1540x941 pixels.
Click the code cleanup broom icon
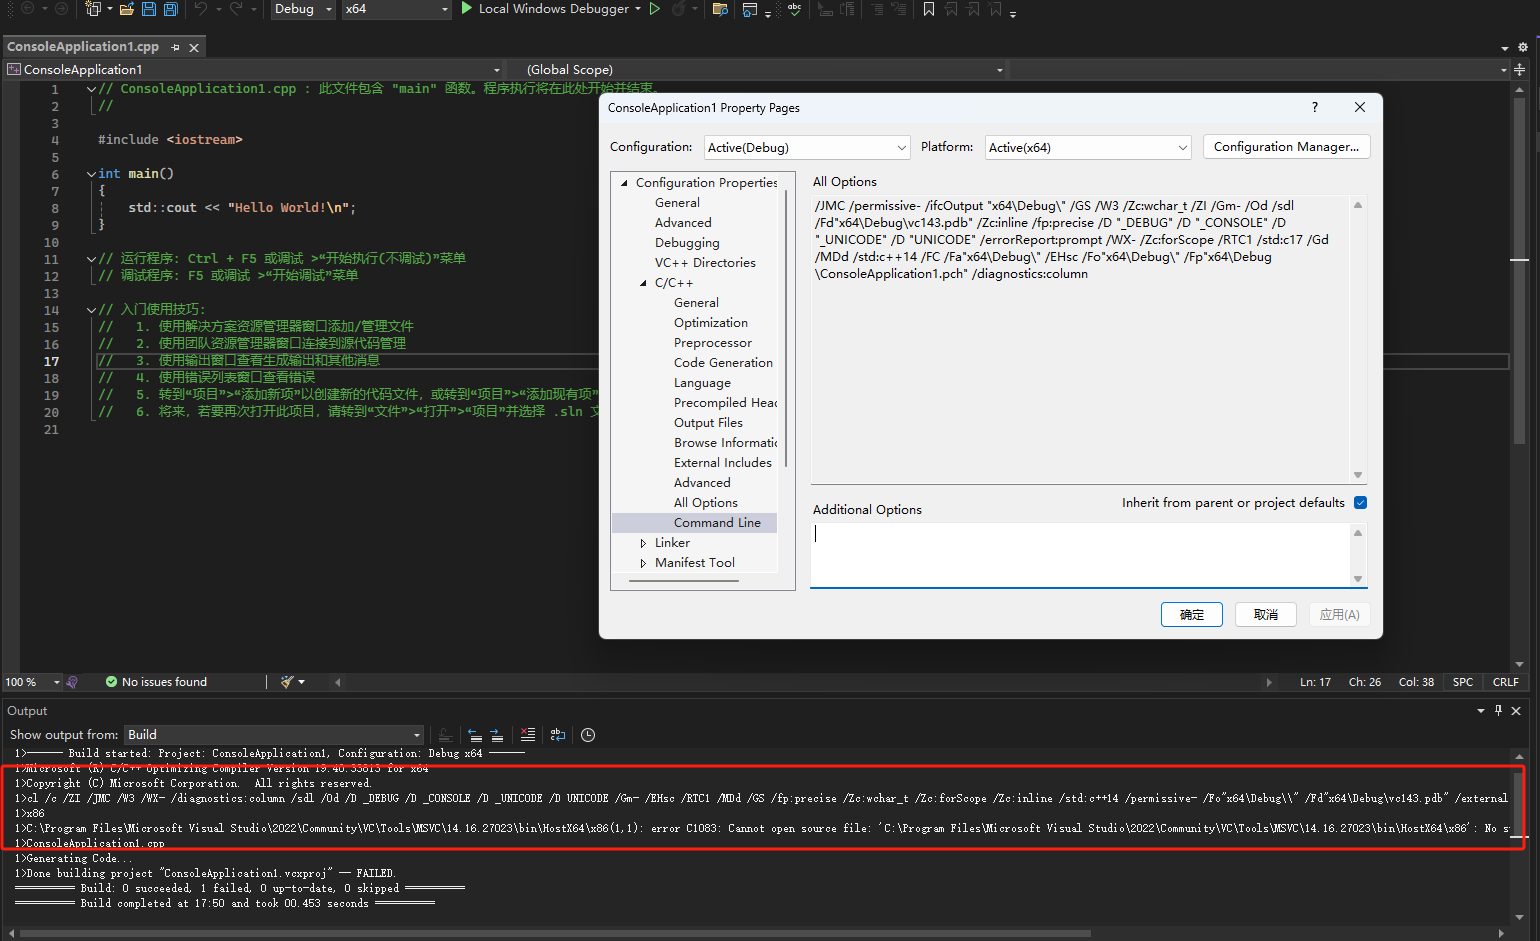pyautogui.click(x=288, y=682)
